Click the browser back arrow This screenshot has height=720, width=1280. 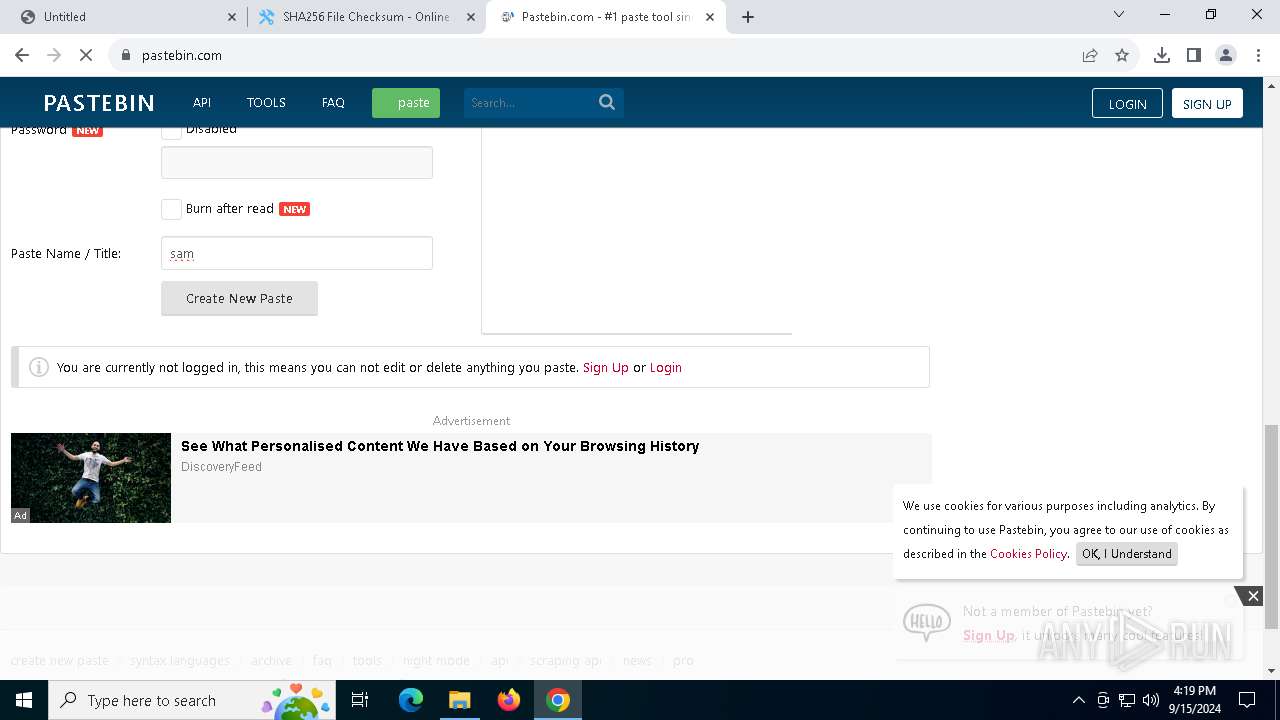click(22, 55)
